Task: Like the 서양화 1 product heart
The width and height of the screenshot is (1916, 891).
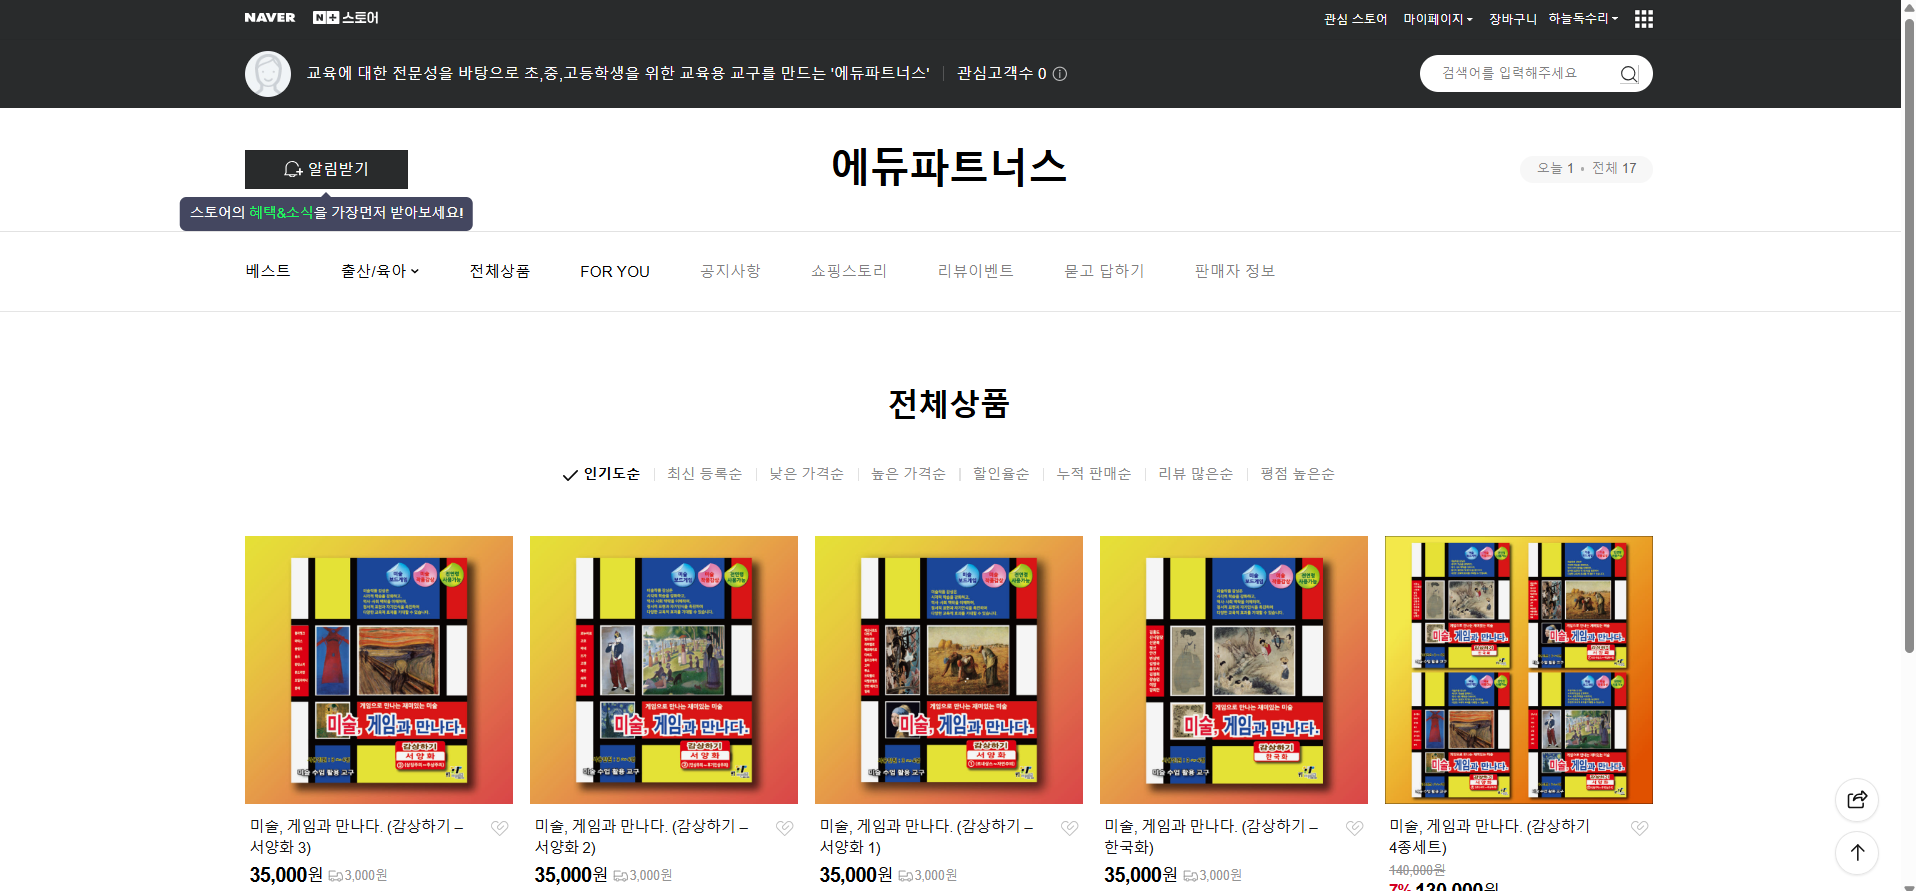Action: (x=1070, y=828)
